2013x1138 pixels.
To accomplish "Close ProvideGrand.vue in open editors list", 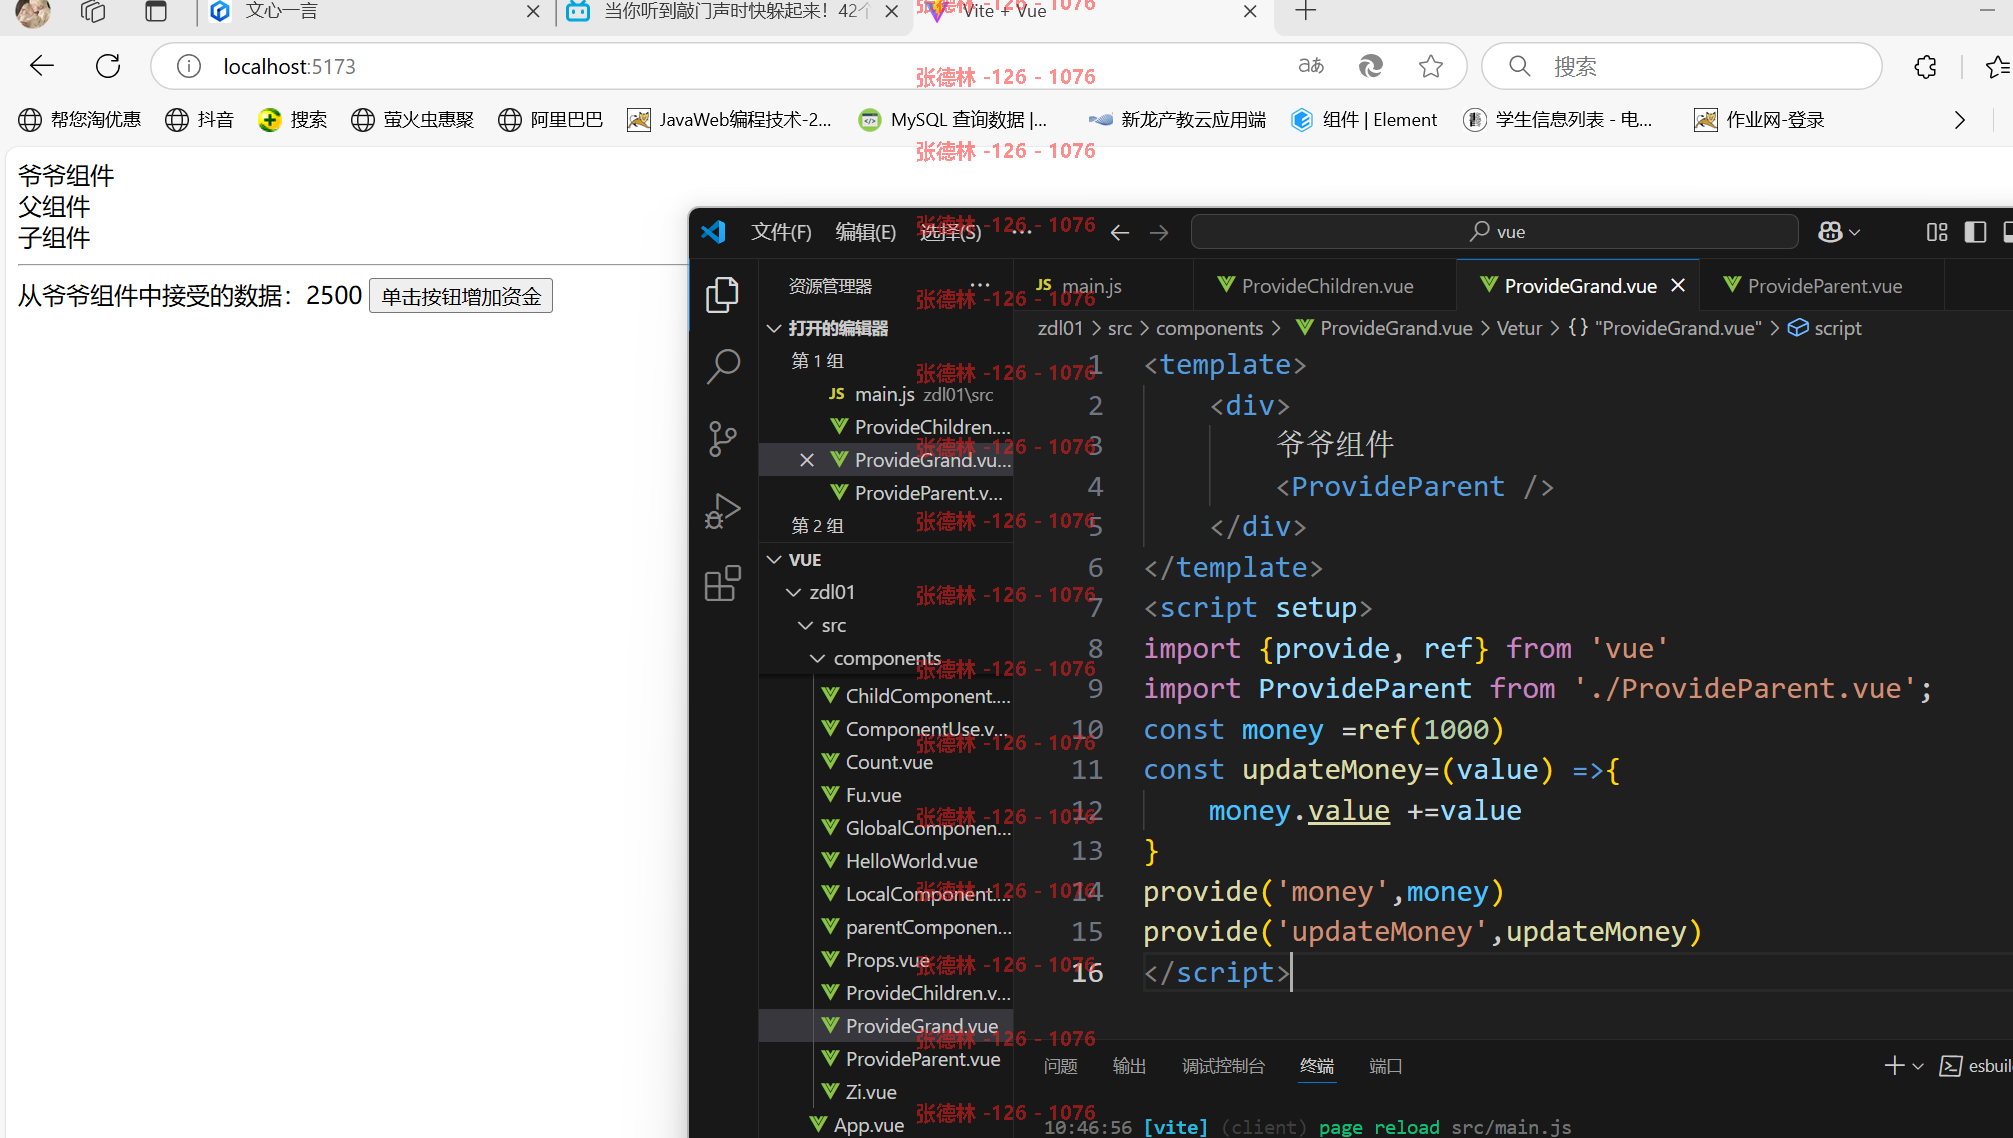I will pos(807,460).
